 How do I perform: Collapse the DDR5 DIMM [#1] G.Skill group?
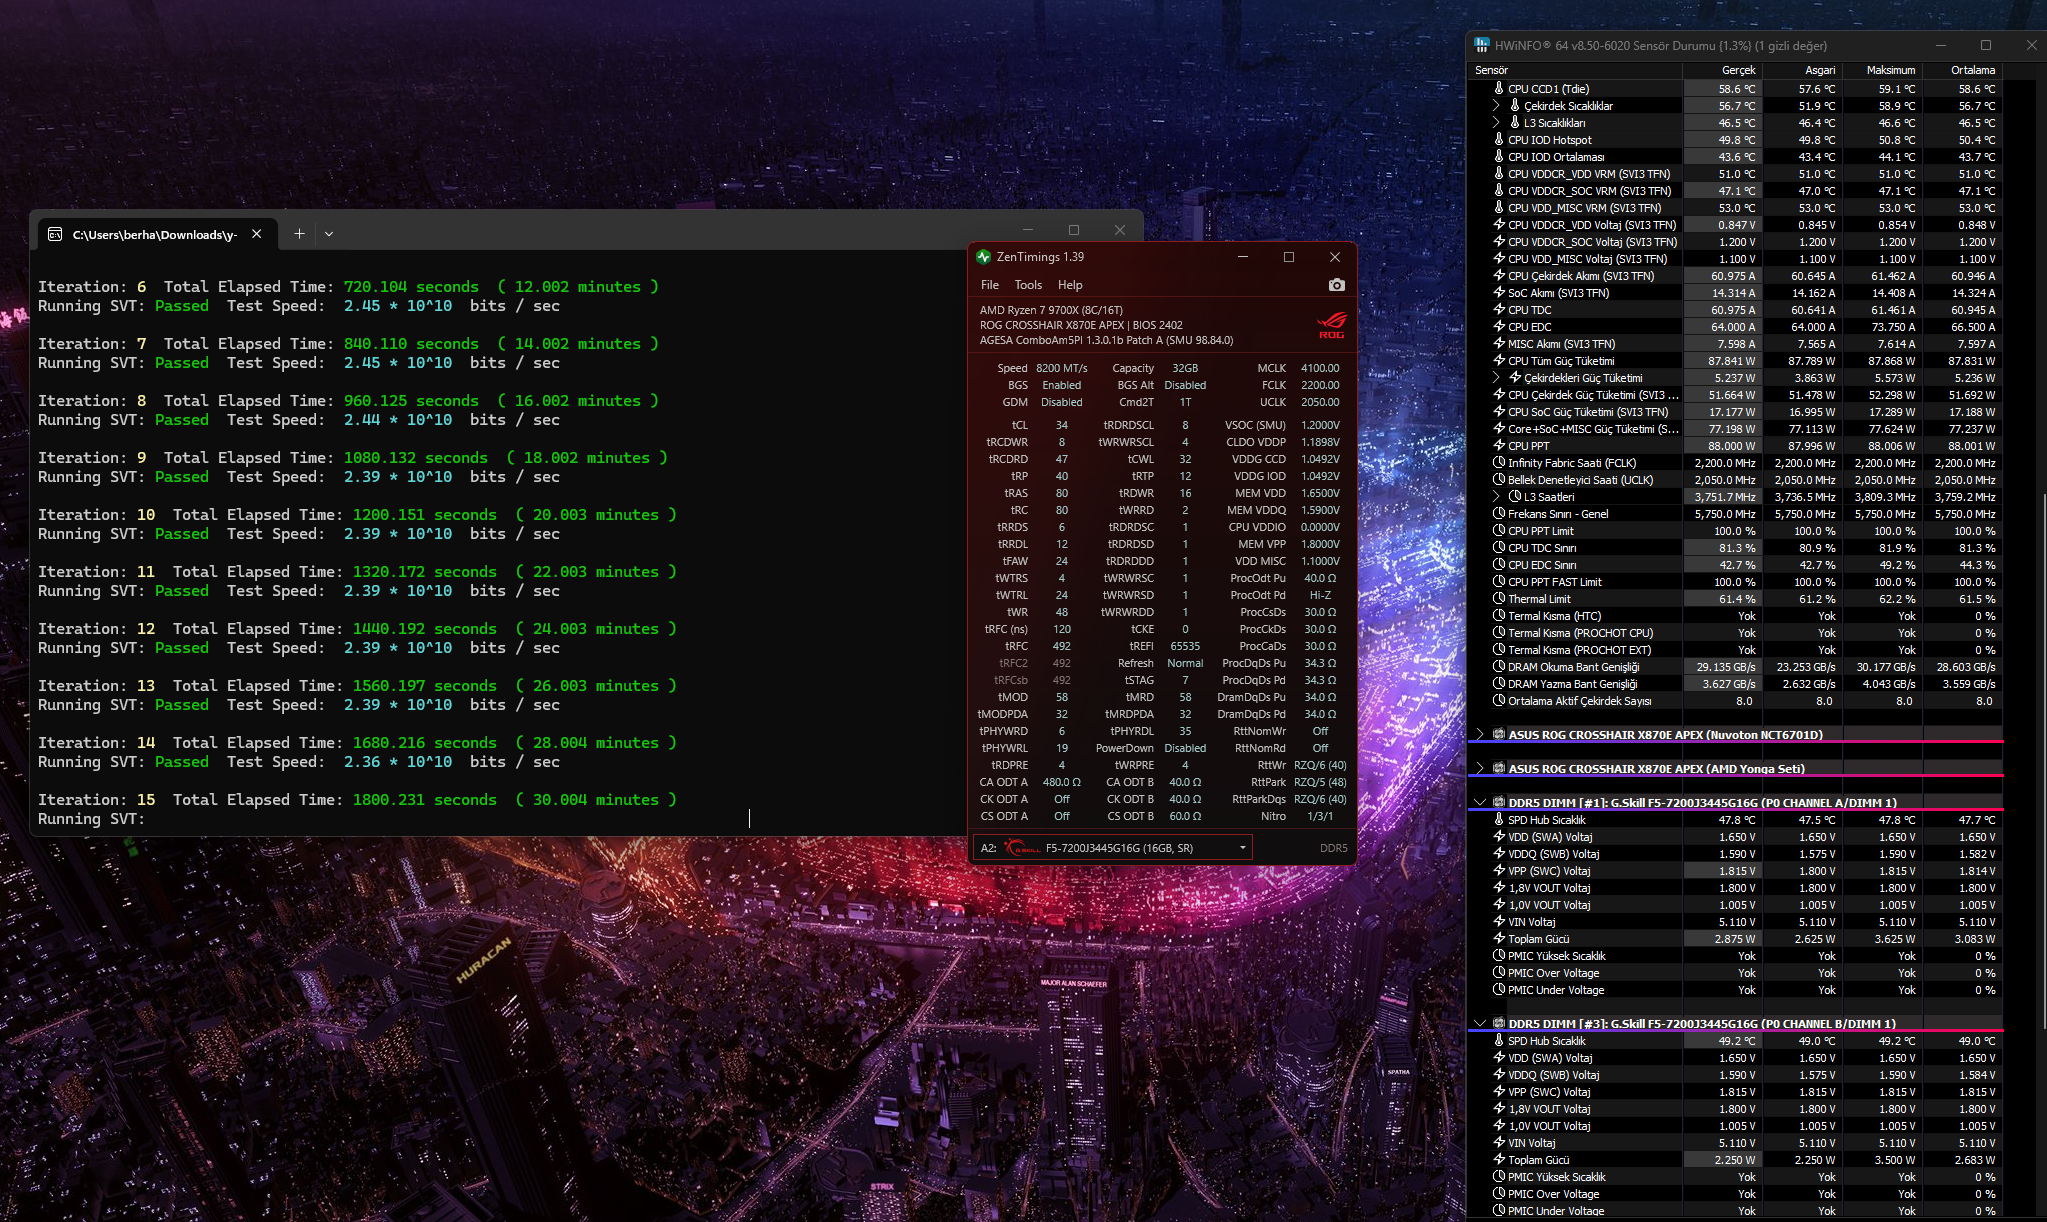coord(1479,802)
